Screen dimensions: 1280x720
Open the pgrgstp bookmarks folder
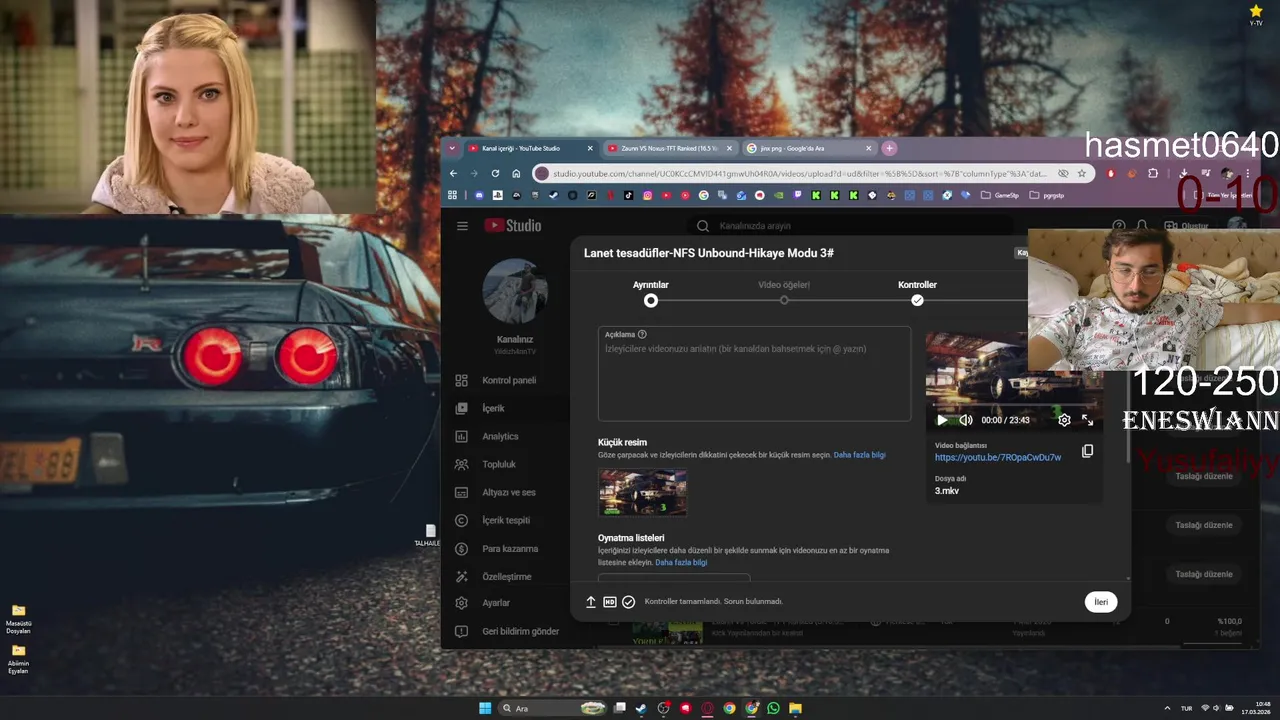[1047, 195]
